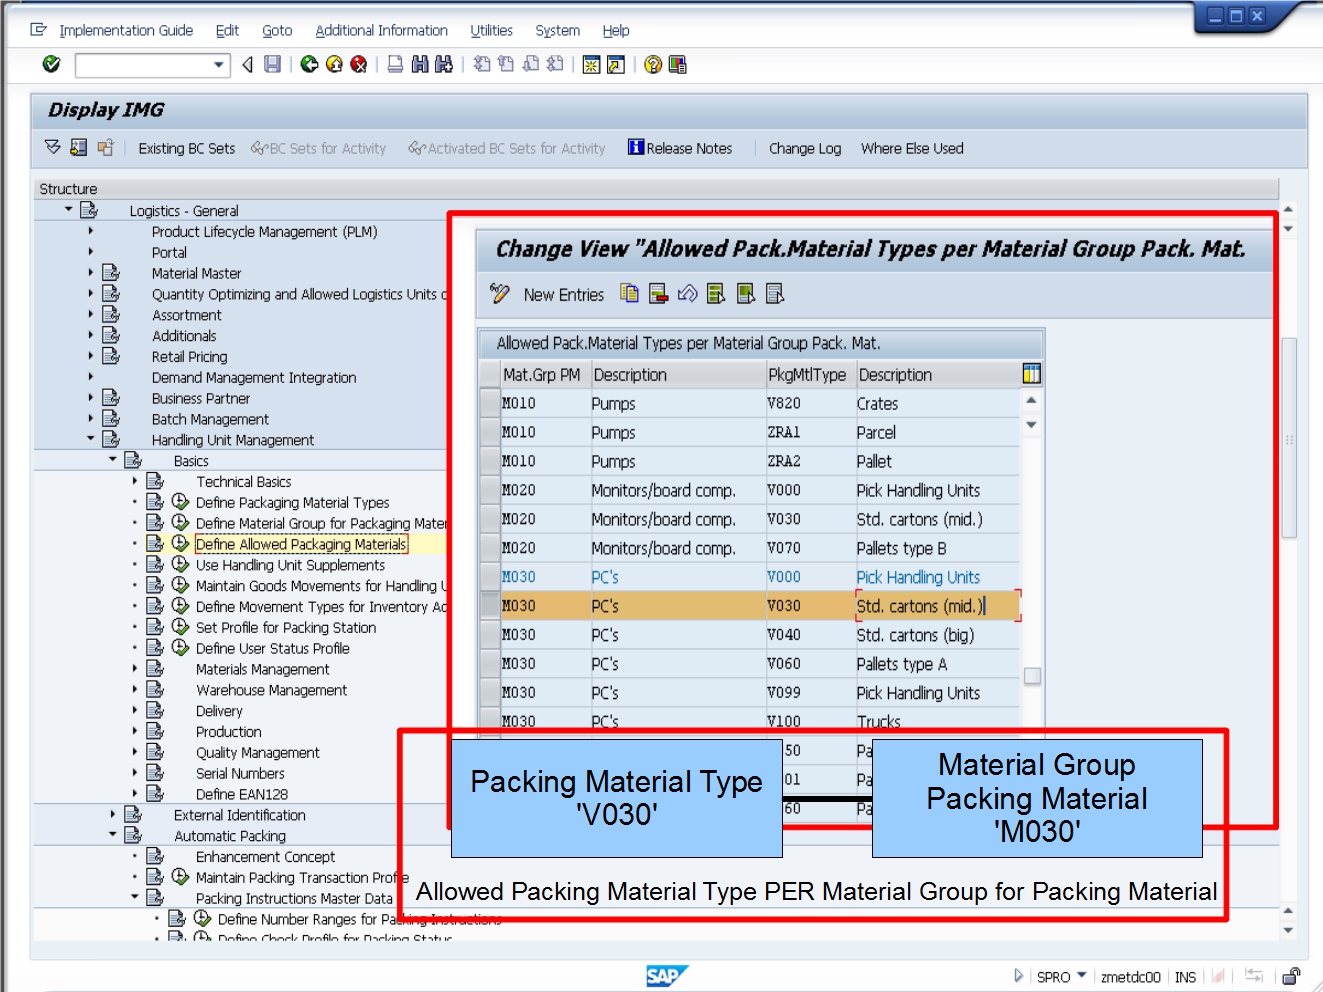The image size is (1323, 992).
Task: Click the Where Else Used button
Action: 912,148
